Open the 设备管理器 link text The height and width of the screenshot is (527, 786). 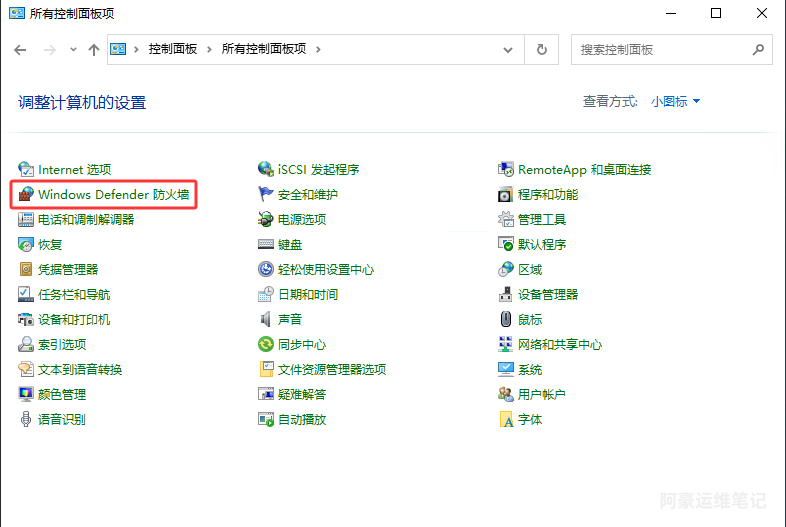[547, 294]
